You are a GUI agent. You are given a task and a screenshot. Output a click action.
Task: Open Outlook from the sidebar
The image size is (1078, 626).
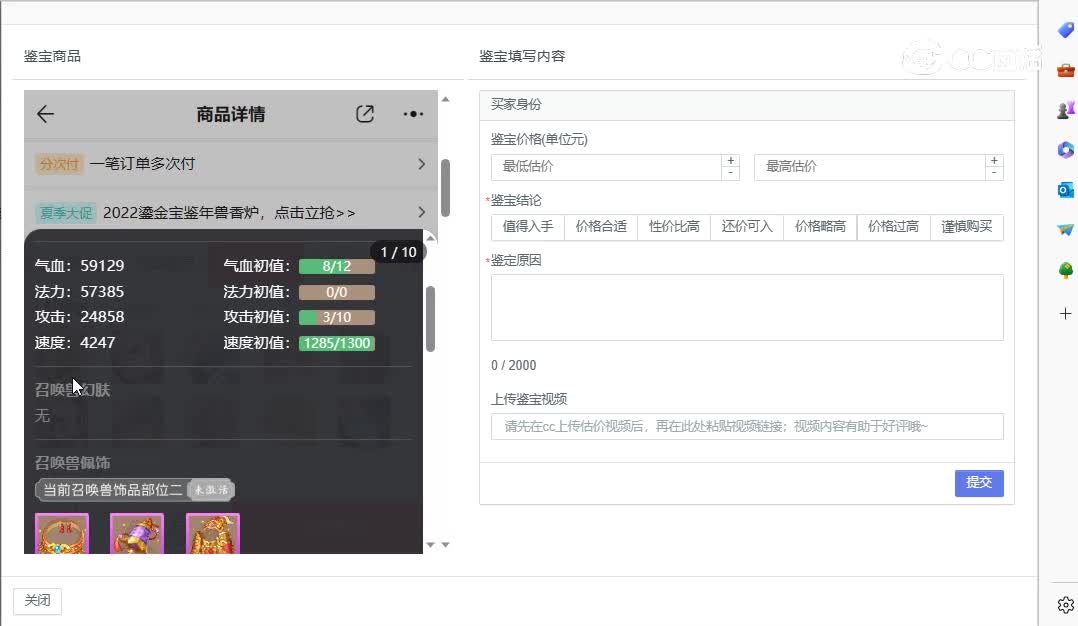(x=1064, y=190)
